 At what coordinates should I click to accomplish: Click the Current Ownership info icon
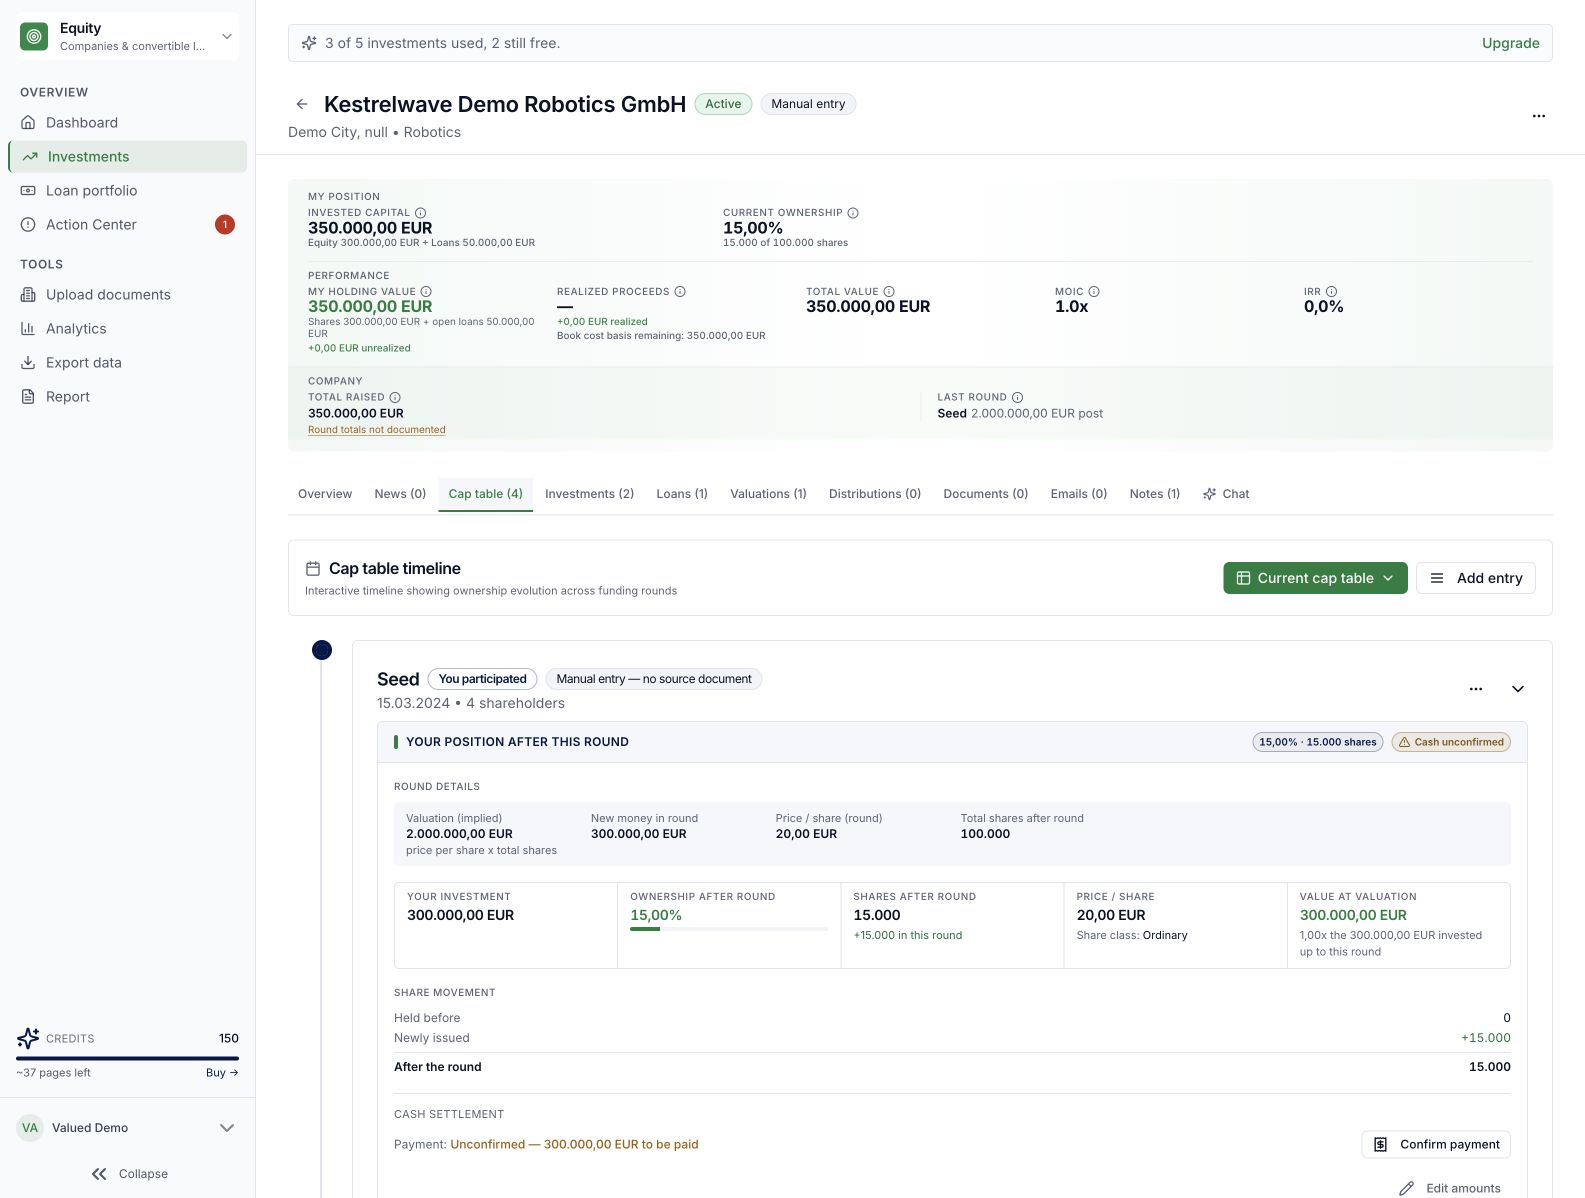853,213
